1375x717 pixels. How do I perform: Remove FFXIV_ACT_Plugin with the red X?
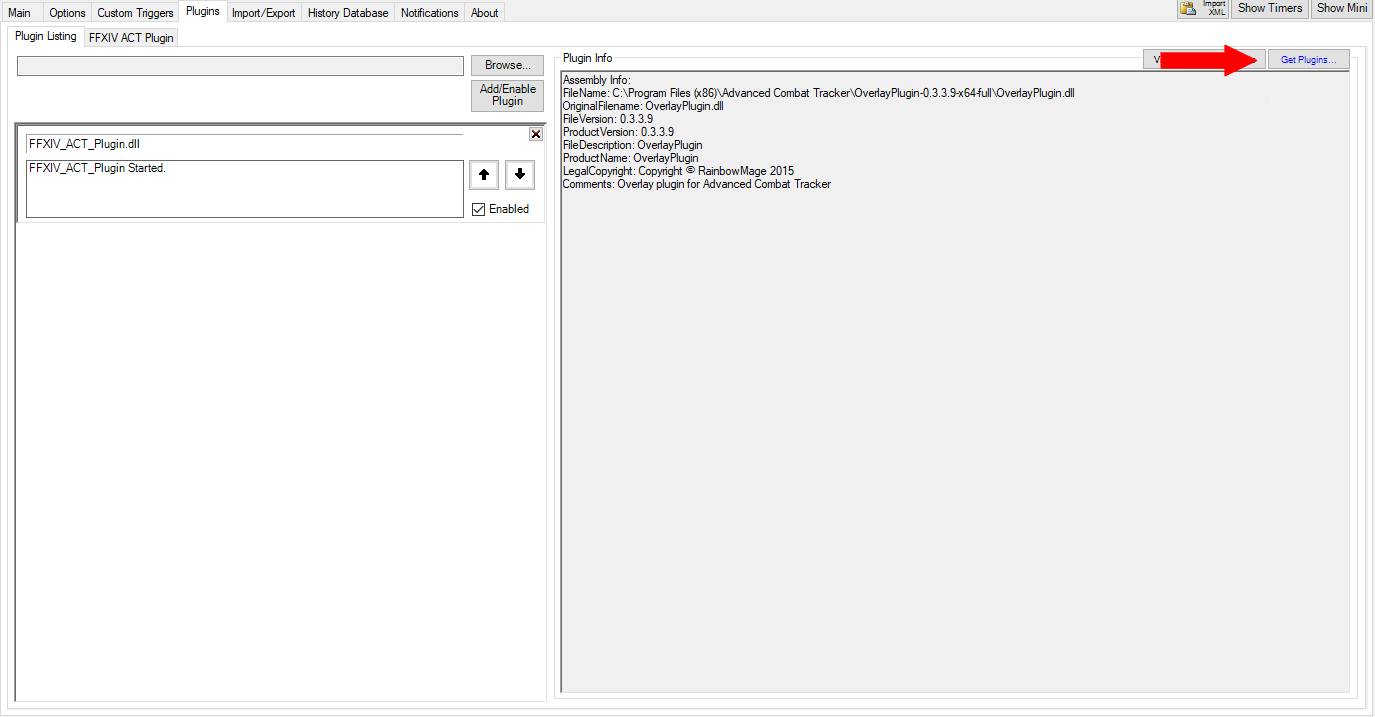pos(536,134)
